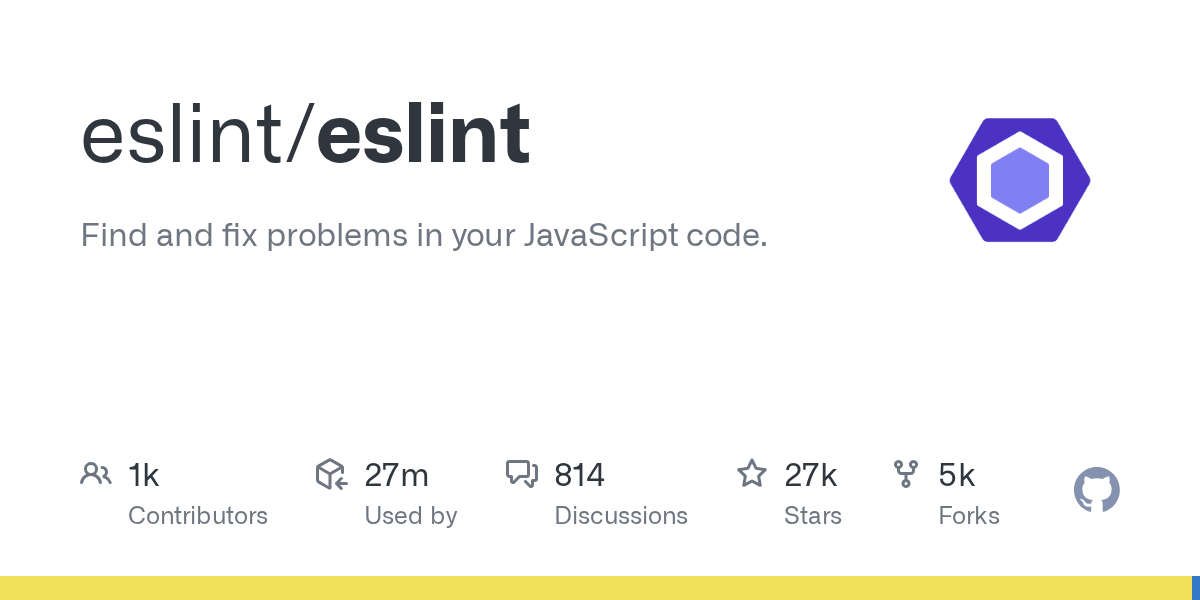The height and width of the screenshot is (600, 1200).
Task: Click the star icon
Action: (752, 474)
